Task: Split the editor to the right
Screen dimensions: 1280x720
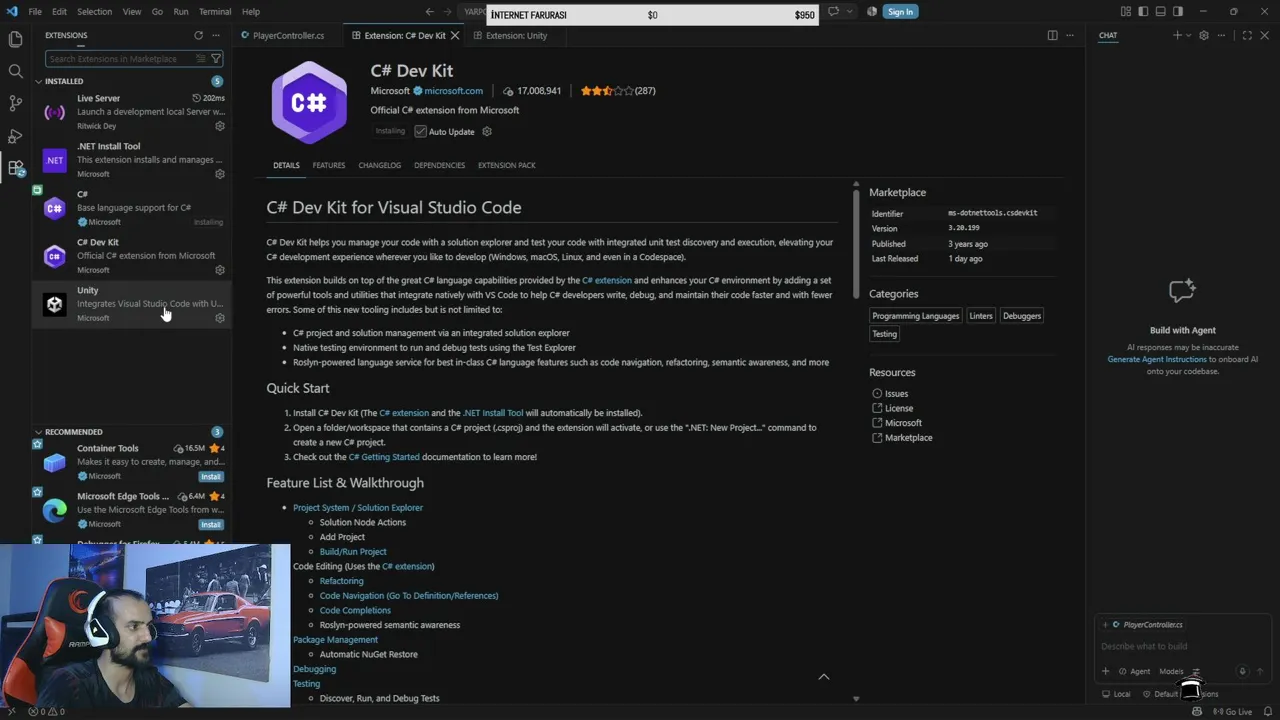Action: [1052, 35]
